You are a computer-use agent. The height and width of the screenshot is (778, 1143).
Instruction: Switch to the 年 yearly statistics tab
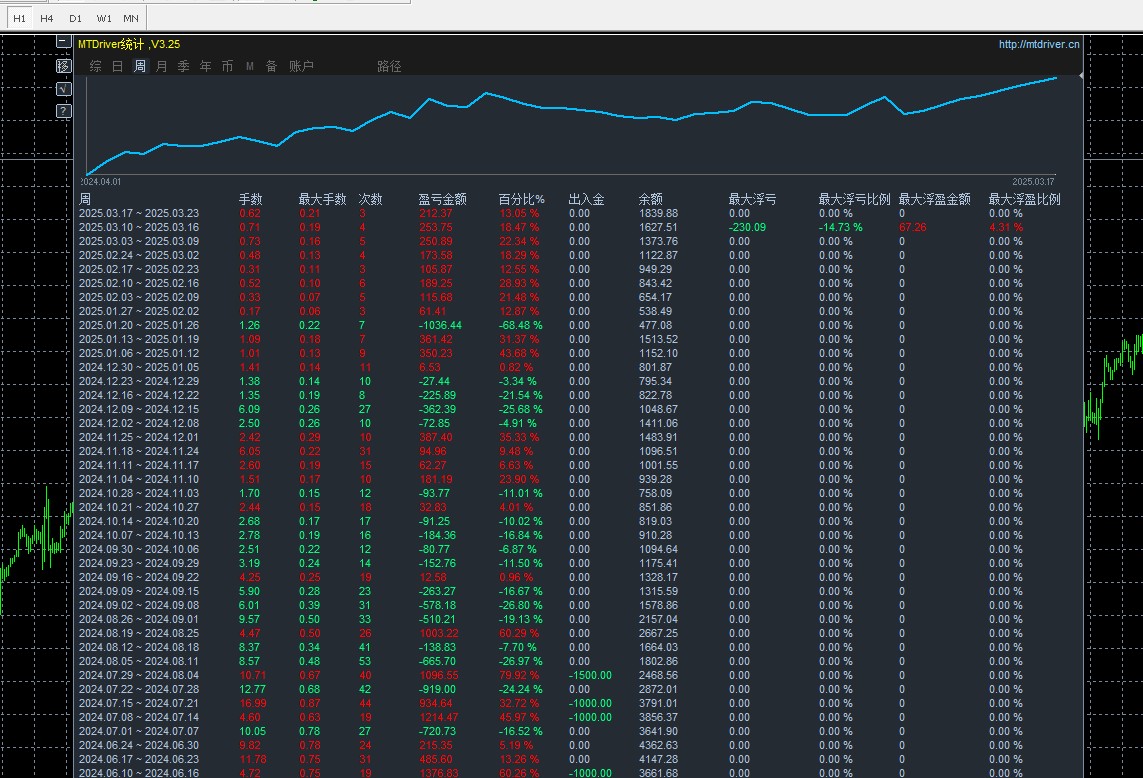206,66
